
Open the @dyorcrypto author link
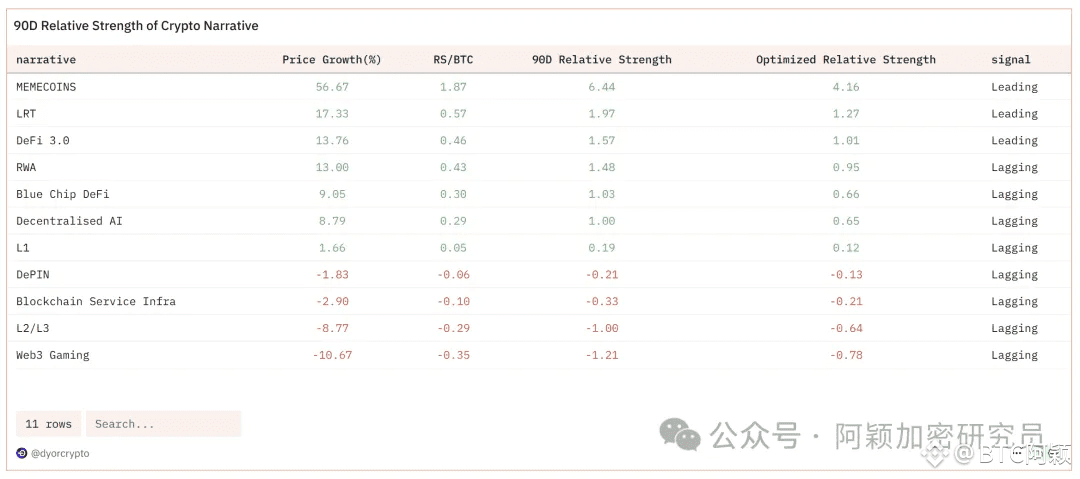(60, 453)
